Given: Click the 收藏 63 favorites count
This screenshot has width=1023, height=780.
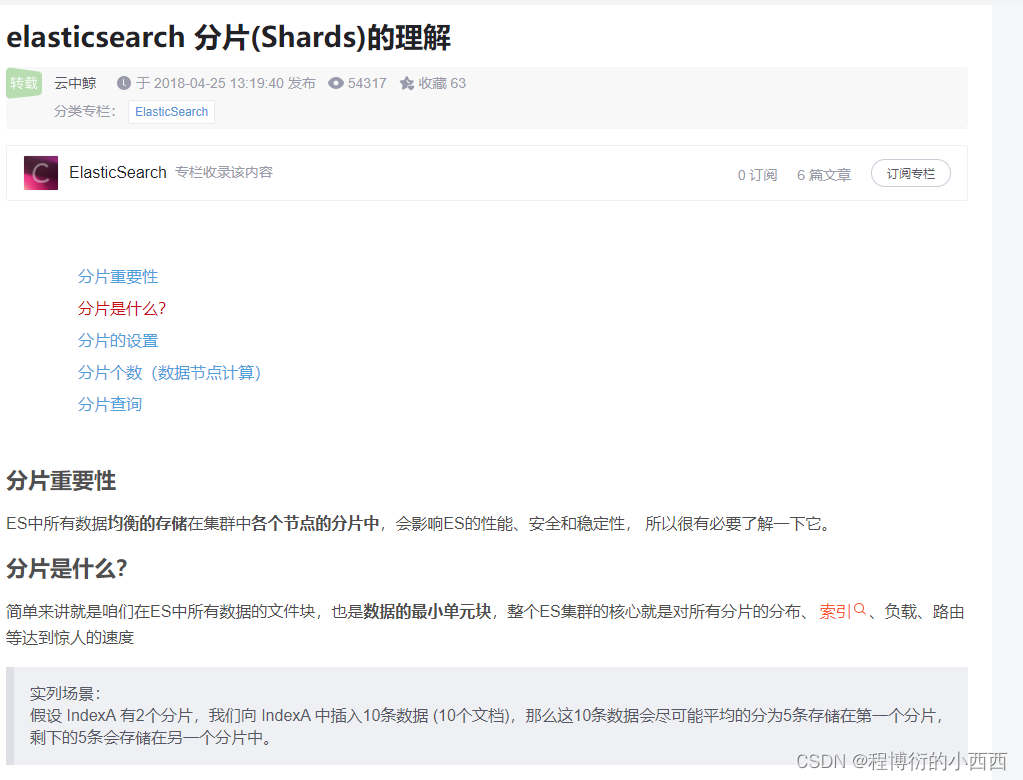Looking at the screenshot, I should [x=442, y=83].
